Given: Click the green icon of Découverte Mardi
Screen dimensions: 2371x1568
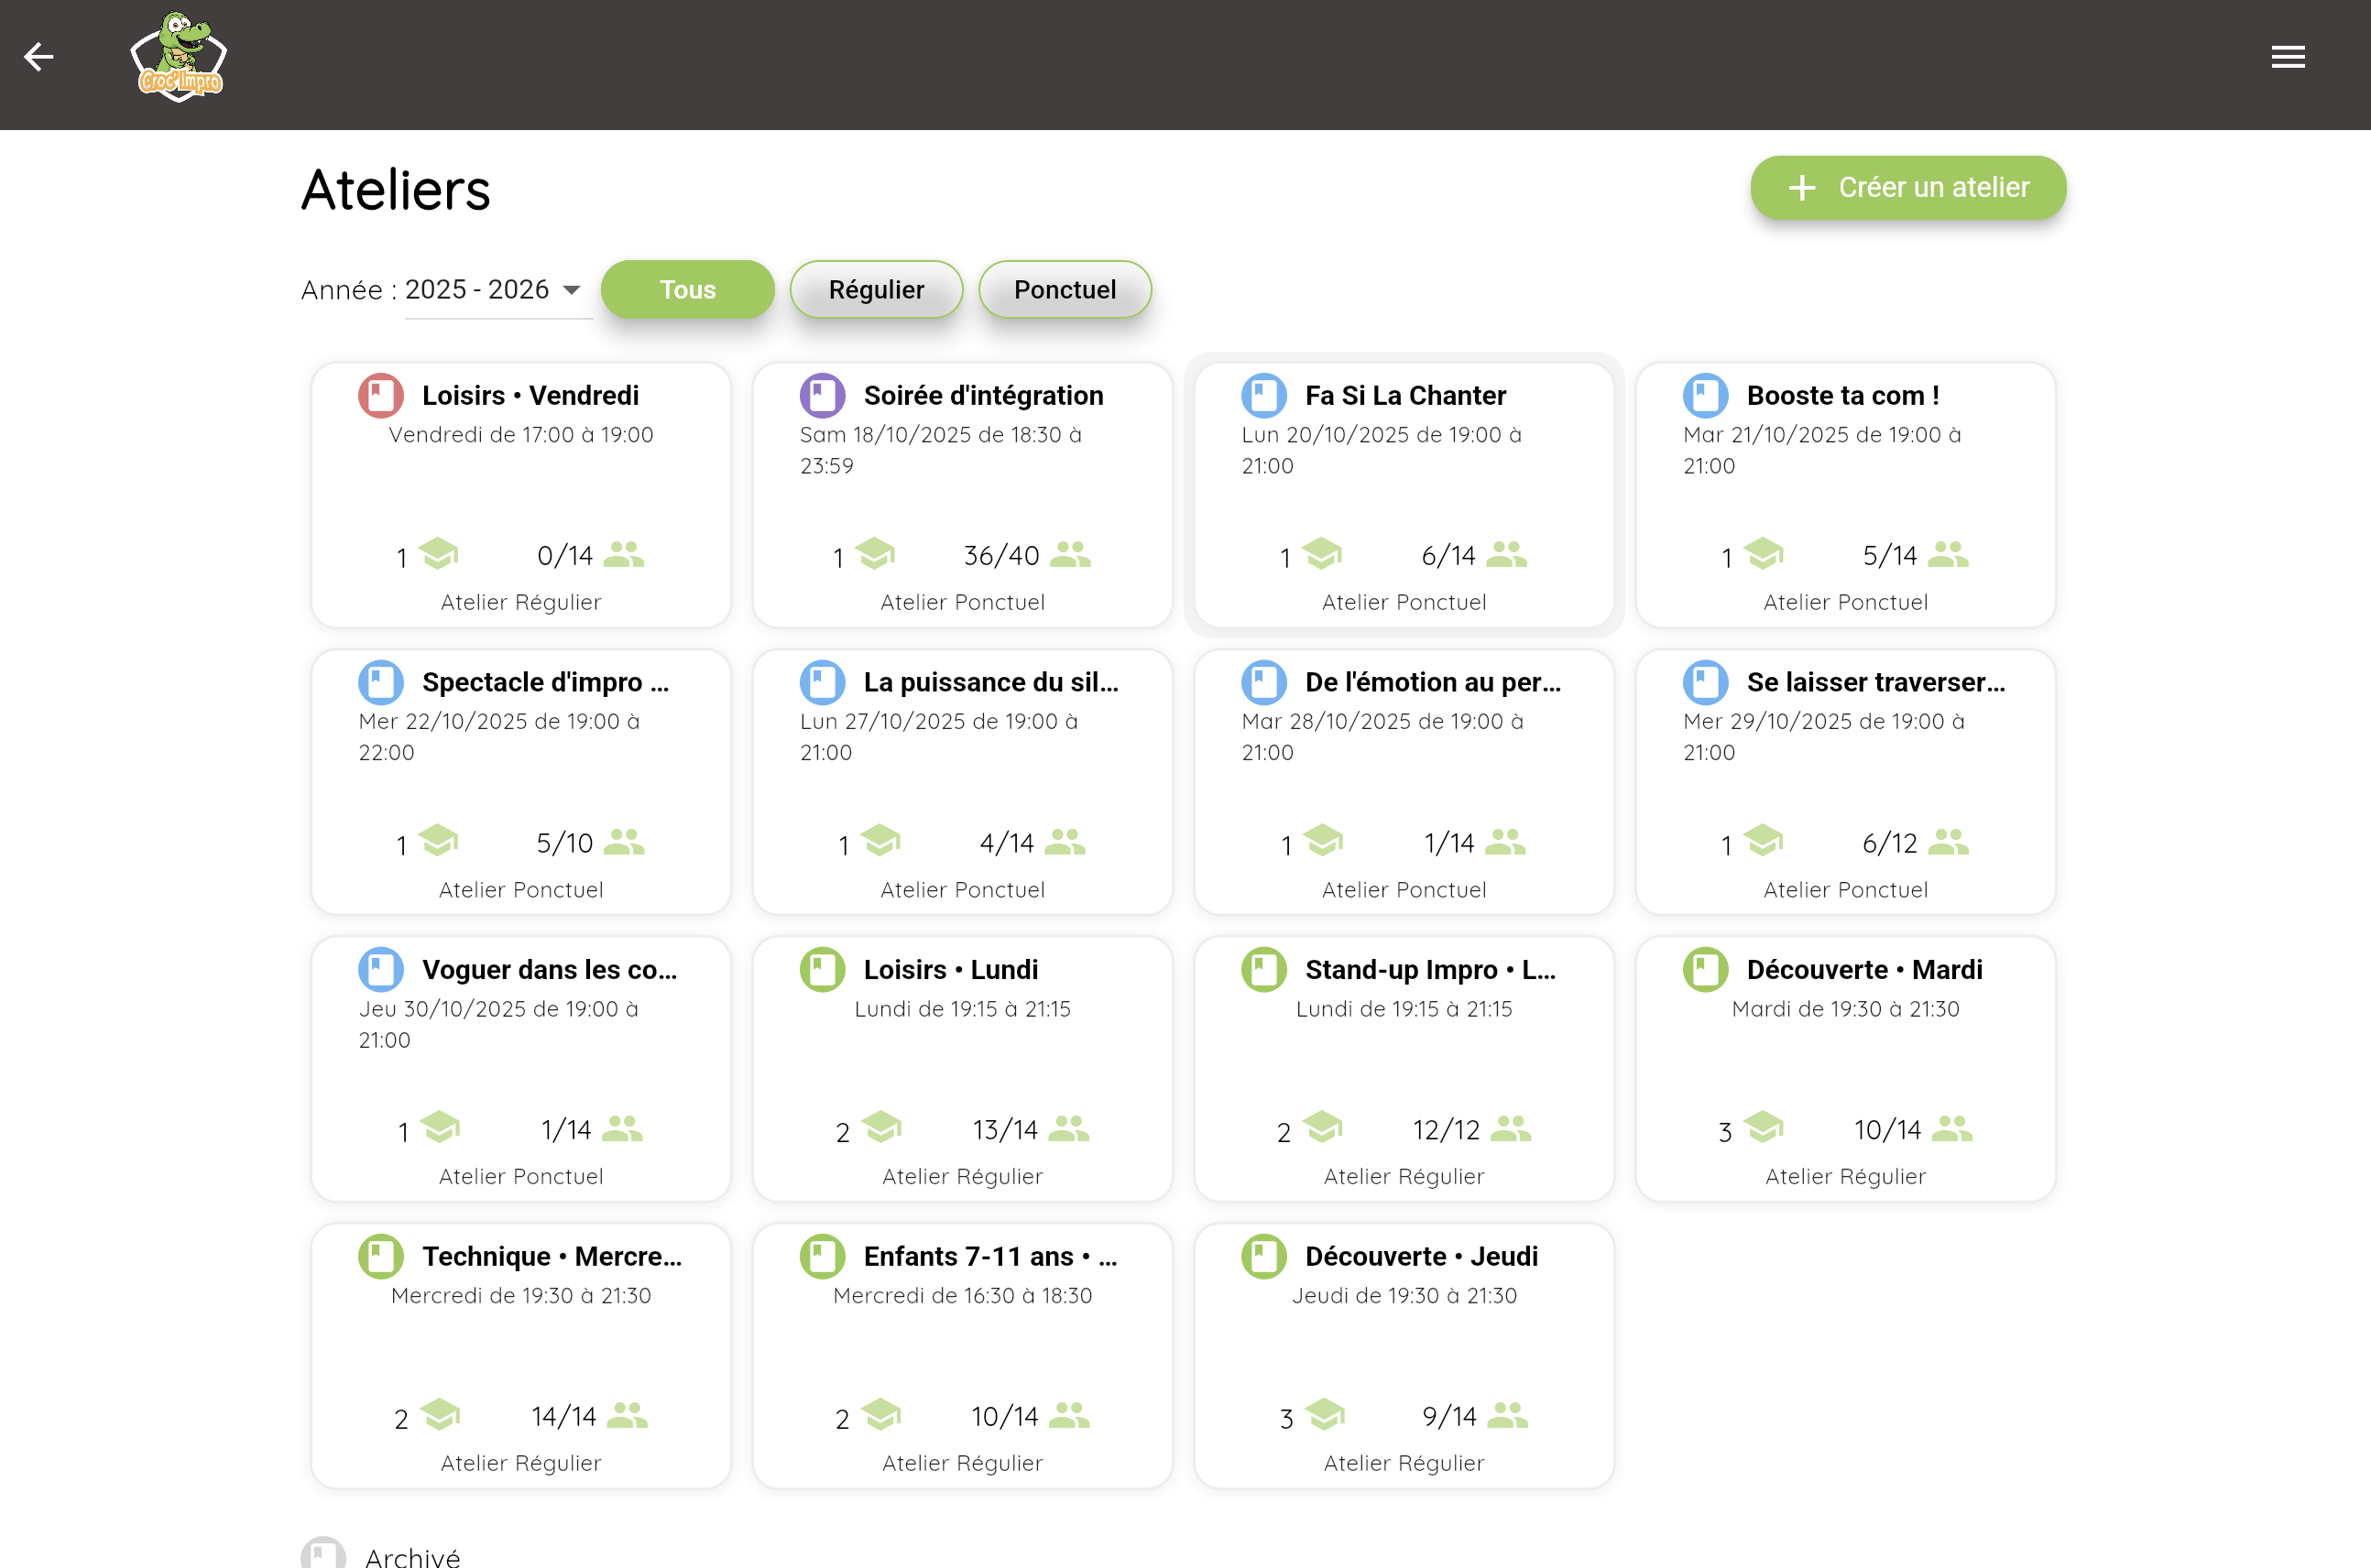Looking at the screenshot, I should coord(1705,969).
